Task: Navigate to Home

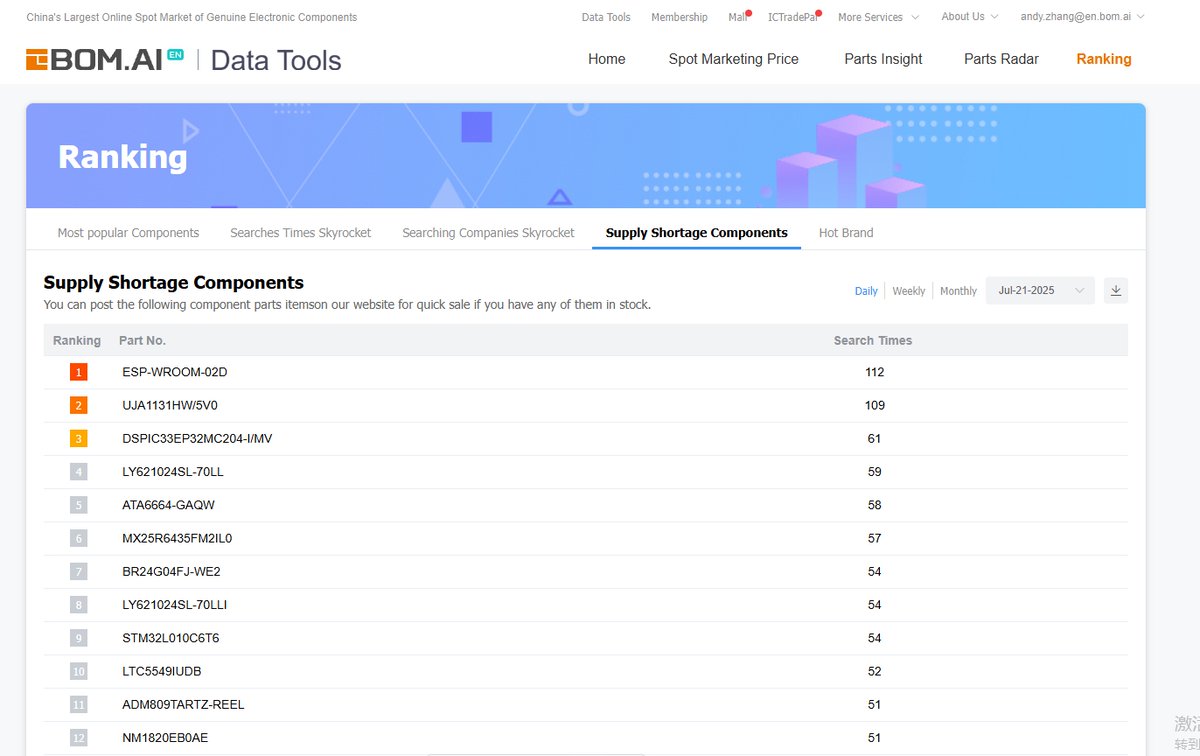Action: 606,59
